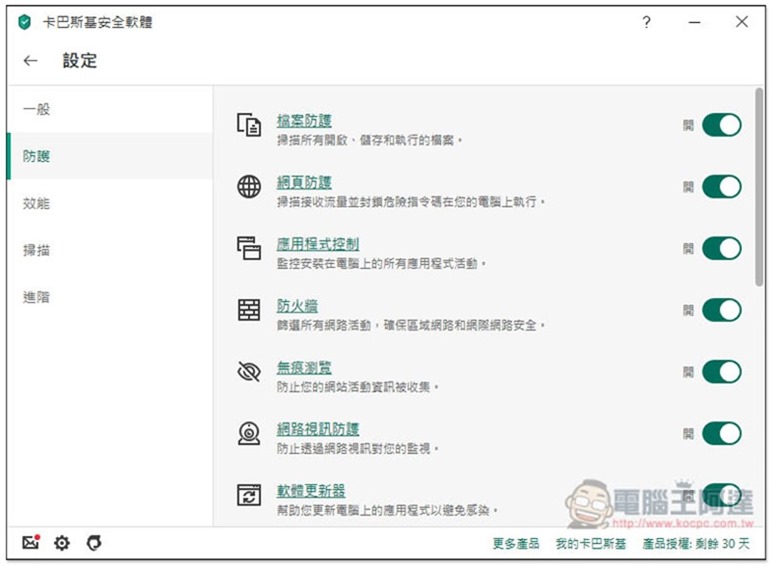
Task: Click the Webcam Protection (網路視訊防護) camera icon
Action: tap(249, 433)
